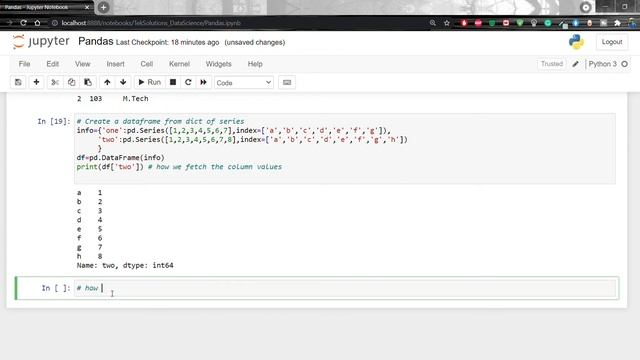This screenshot has width=640, height=360.
Task: Open the Kernel menu
Action: (180, 64)
